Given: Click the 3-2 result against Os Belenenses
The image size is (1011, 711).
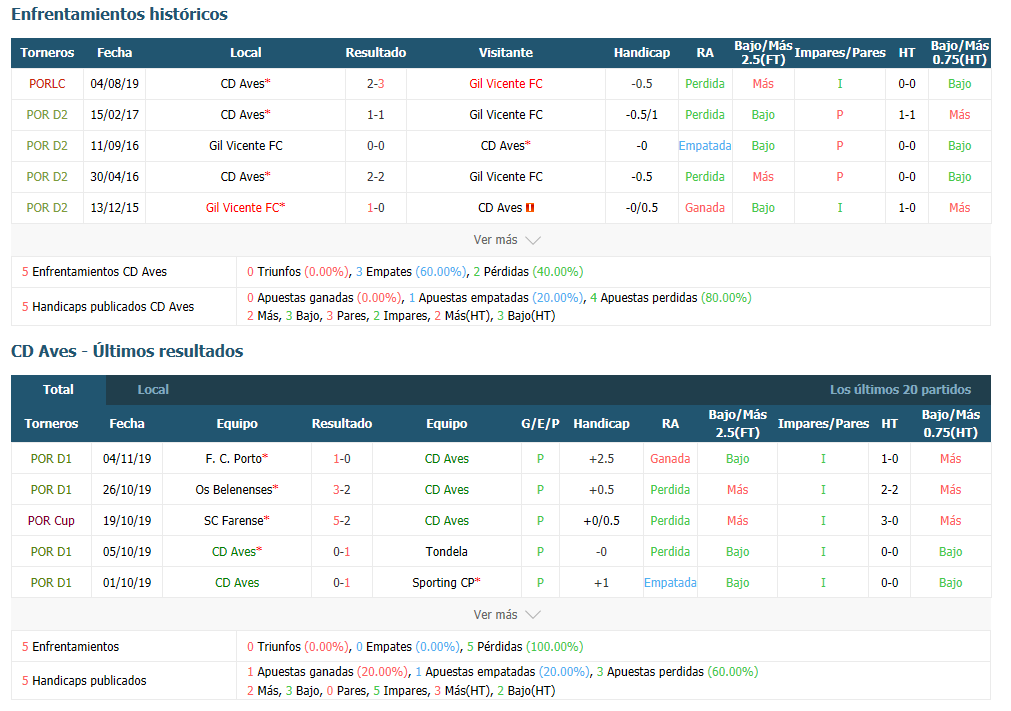Looking at the screenshot, I should pyautogui.click(x=342, y=490).
